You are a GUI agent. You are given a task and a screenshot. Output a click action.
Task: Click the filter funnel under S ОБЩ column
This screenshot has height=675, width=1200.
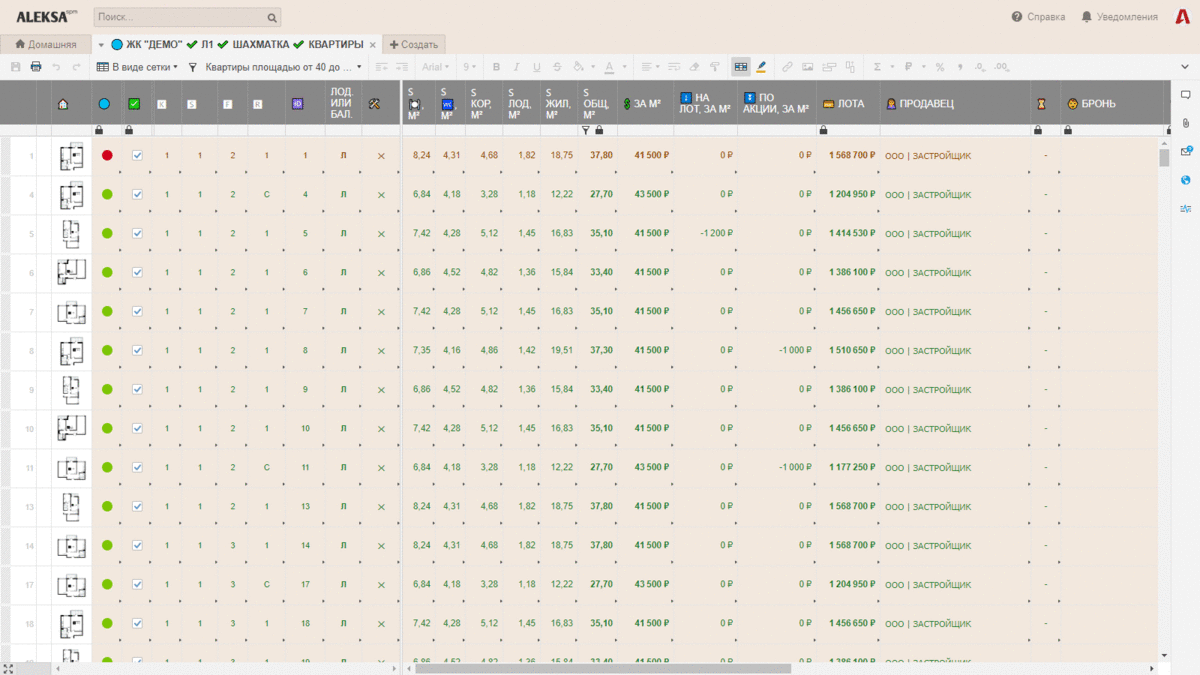(586, 130)
